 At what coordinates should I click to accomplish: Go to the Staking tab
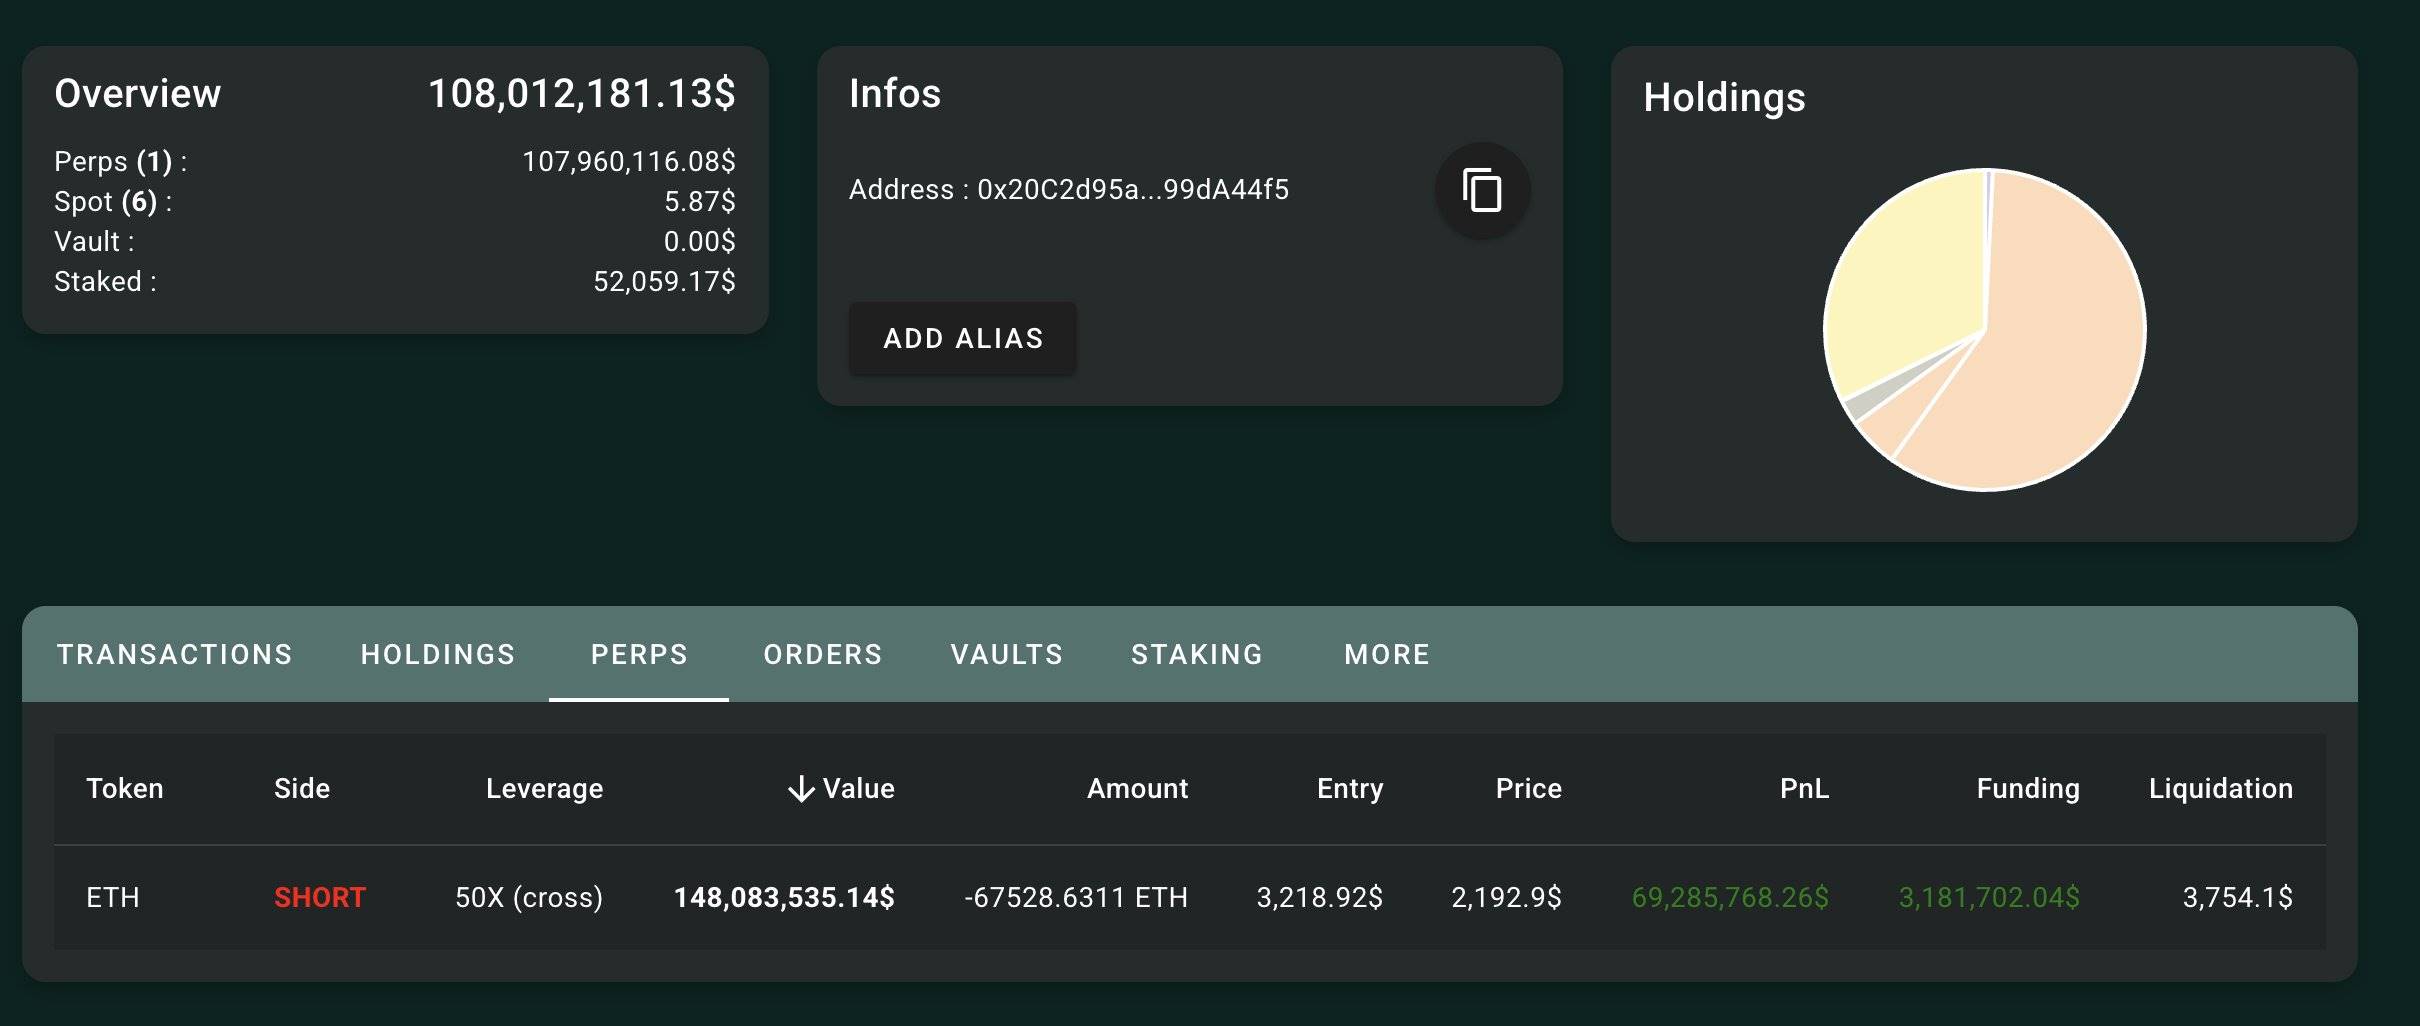coord(1197,654)
